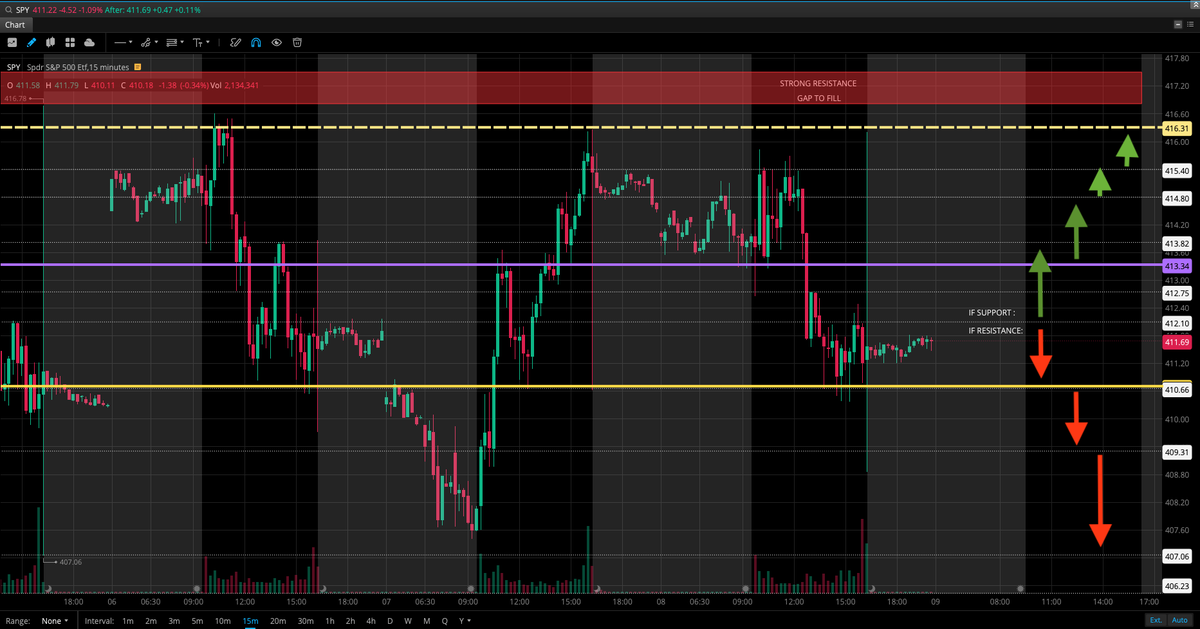Toggle the Ext. extended hours button
Screen dimensions: 1200x629
[1155, 621]
